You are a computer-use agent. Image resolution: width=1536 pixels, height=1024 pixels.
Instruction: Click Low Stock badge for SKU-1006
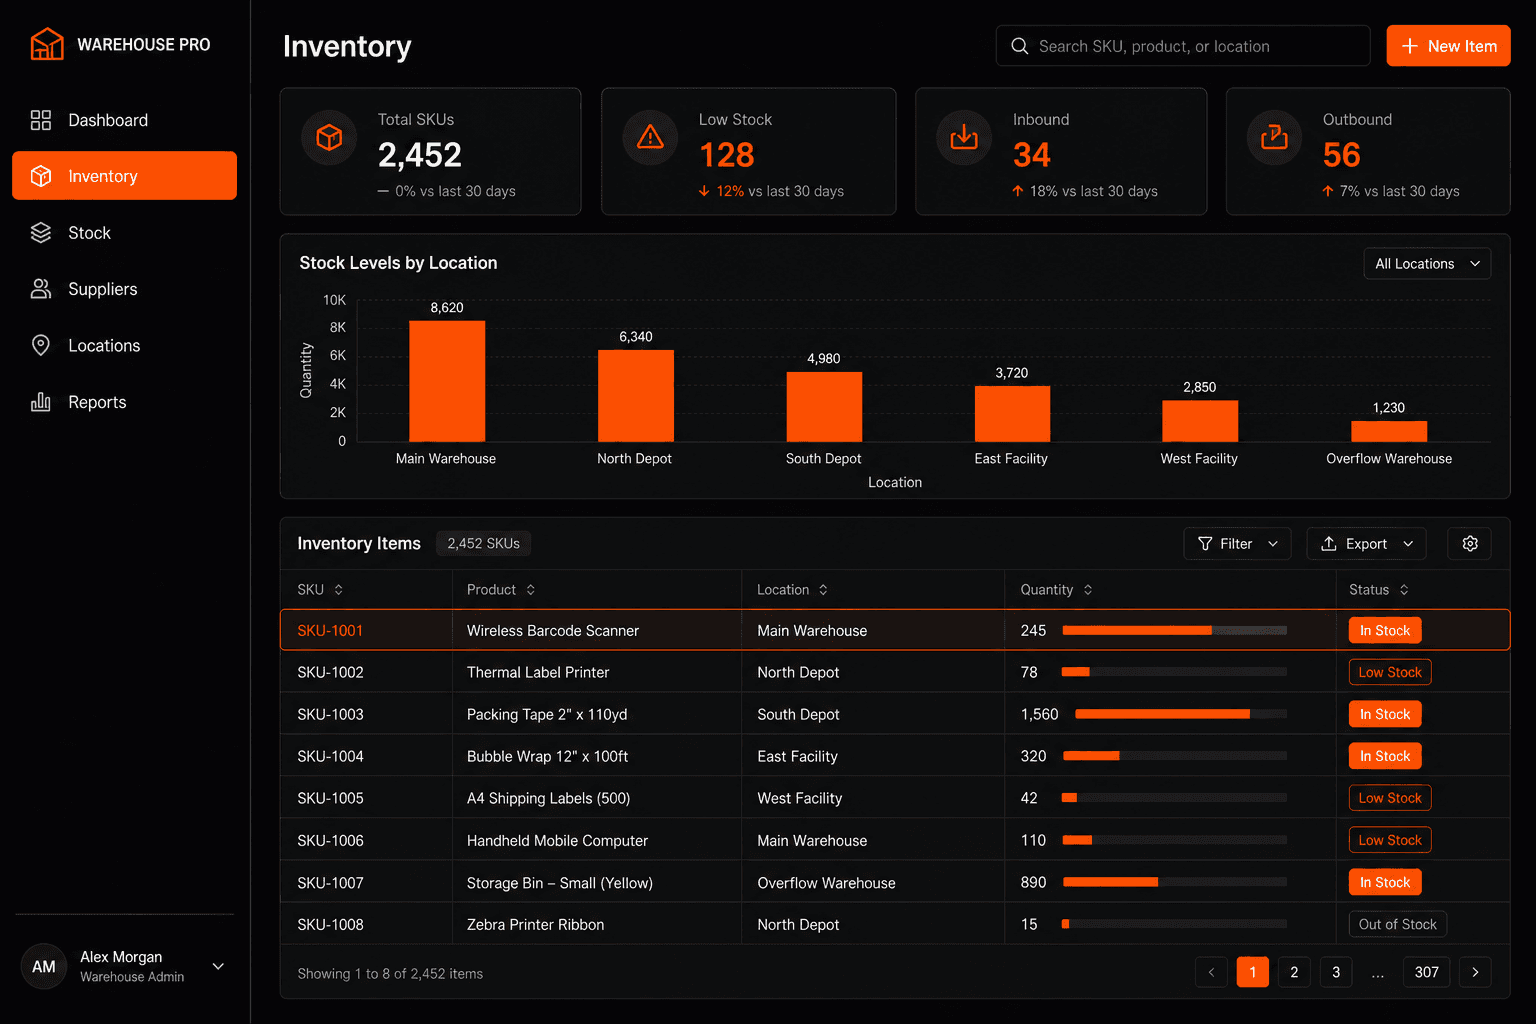(x=1390, y=841)
